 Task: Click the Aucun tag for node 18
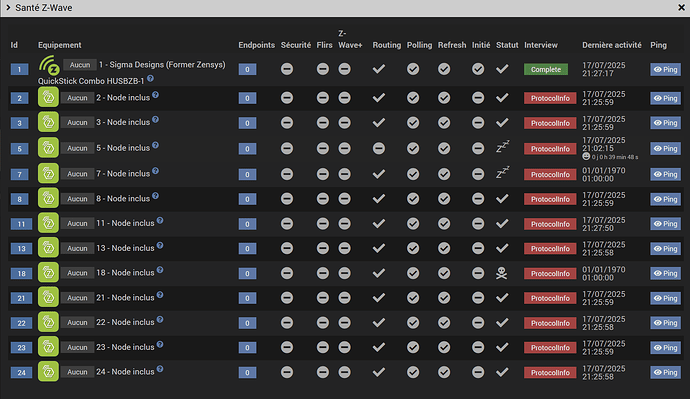[x=77, y=273]
